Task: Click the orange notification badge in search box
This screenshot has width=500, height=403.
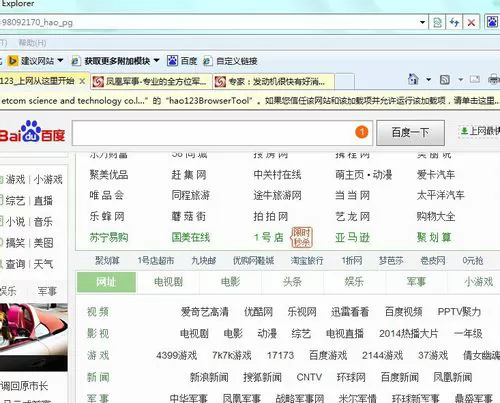Action: 362,132
